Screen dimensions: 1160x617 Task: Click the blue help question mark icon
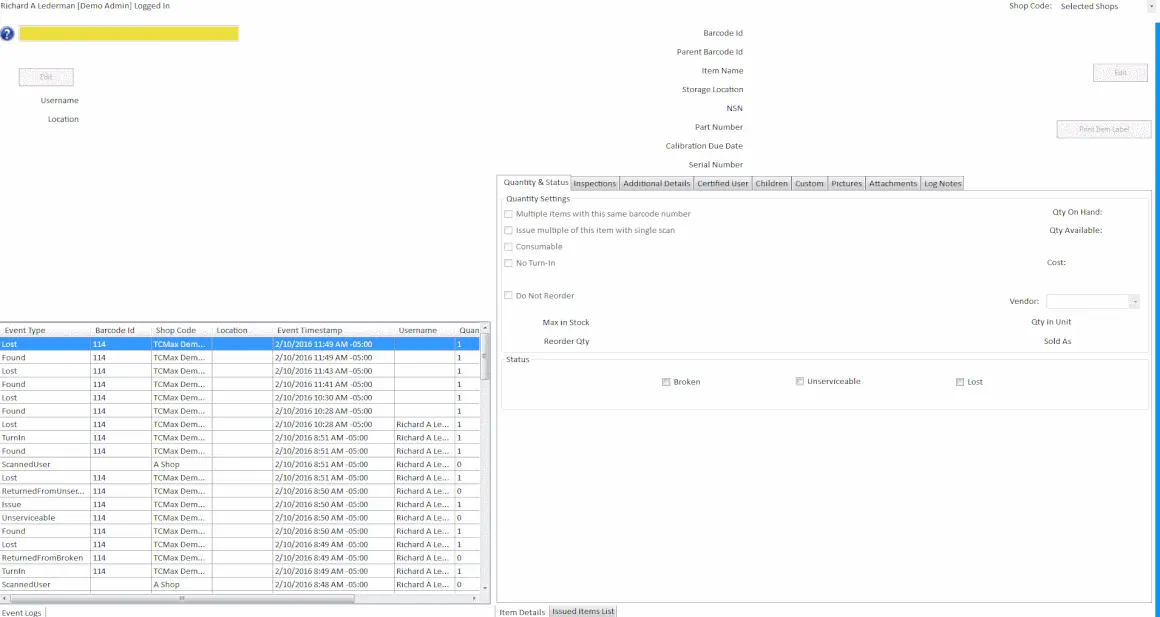pyautogui.click(x=8, y=33)
